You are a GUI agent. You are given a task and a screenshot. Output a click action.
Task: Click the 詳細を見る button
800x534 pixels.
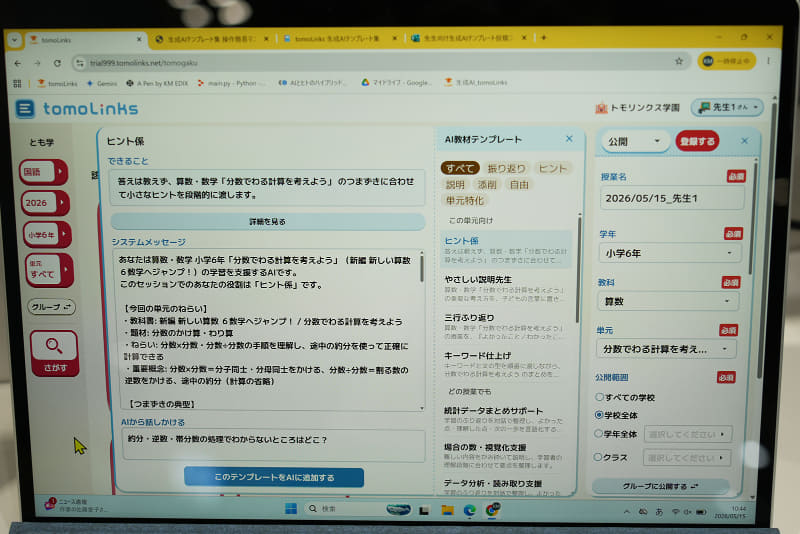268,221
